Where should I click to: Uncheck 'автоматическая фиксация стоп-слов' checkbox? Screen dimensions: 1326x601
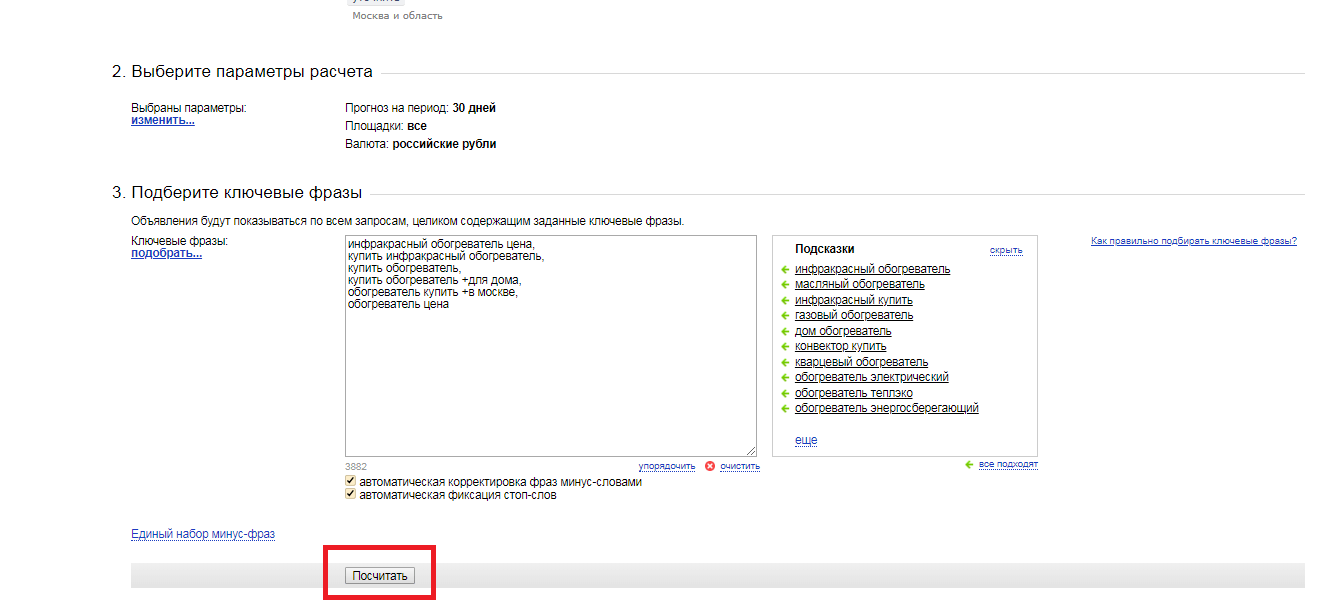[x=350, y=494]
